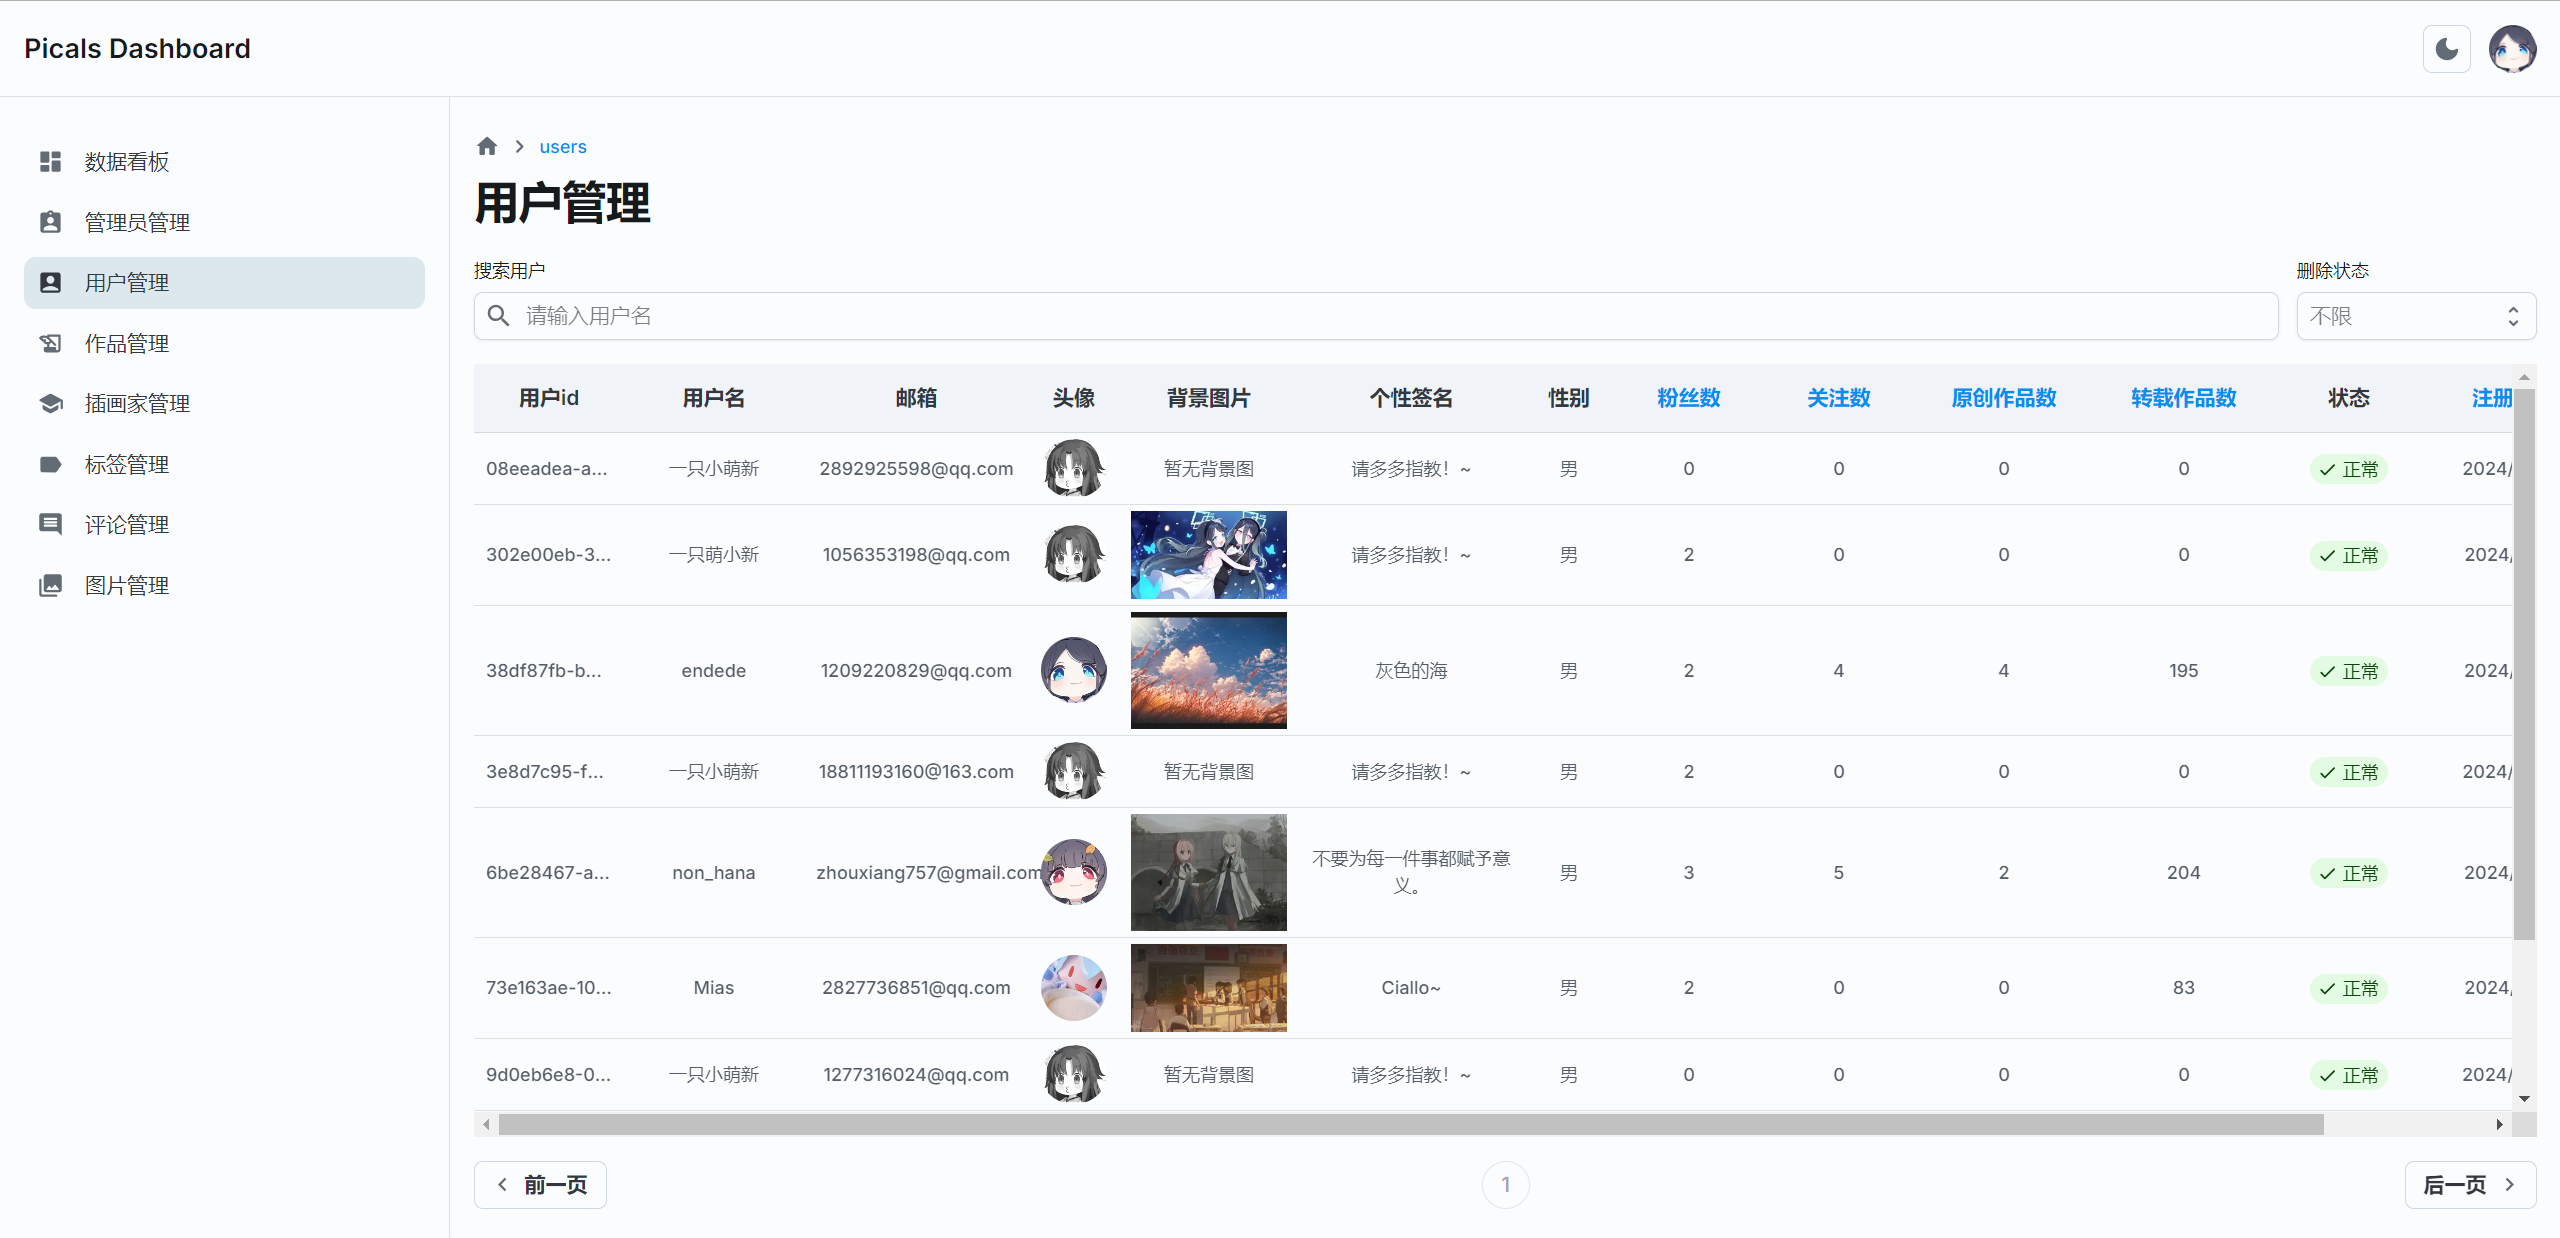Screen dimensions: 2560x1238
Task: Click the graduation cap icon beside 插画家管理
Action: tap(50, 404)
